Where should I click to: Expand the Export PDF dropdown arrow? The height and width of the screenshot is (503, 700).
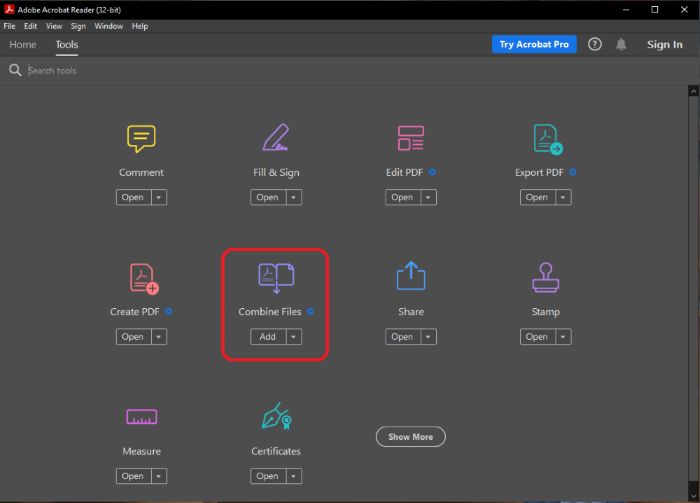[563, 197]
